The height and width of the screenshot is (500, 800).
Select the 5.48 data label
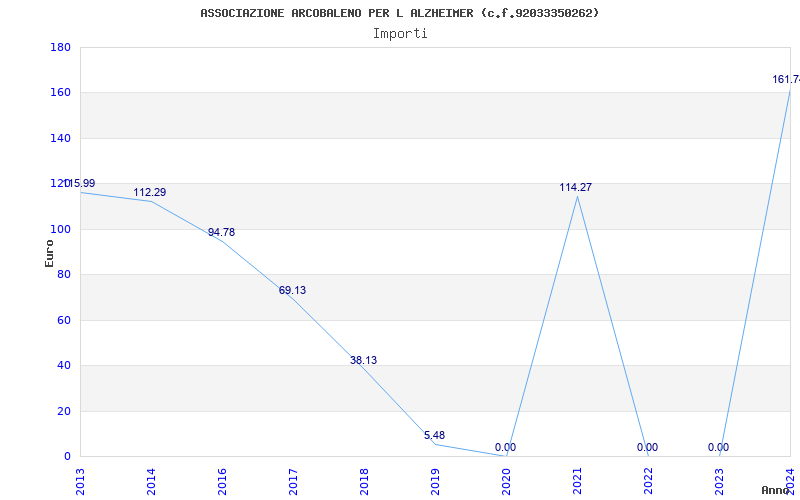pyautogui.click(x=434, y=435)
